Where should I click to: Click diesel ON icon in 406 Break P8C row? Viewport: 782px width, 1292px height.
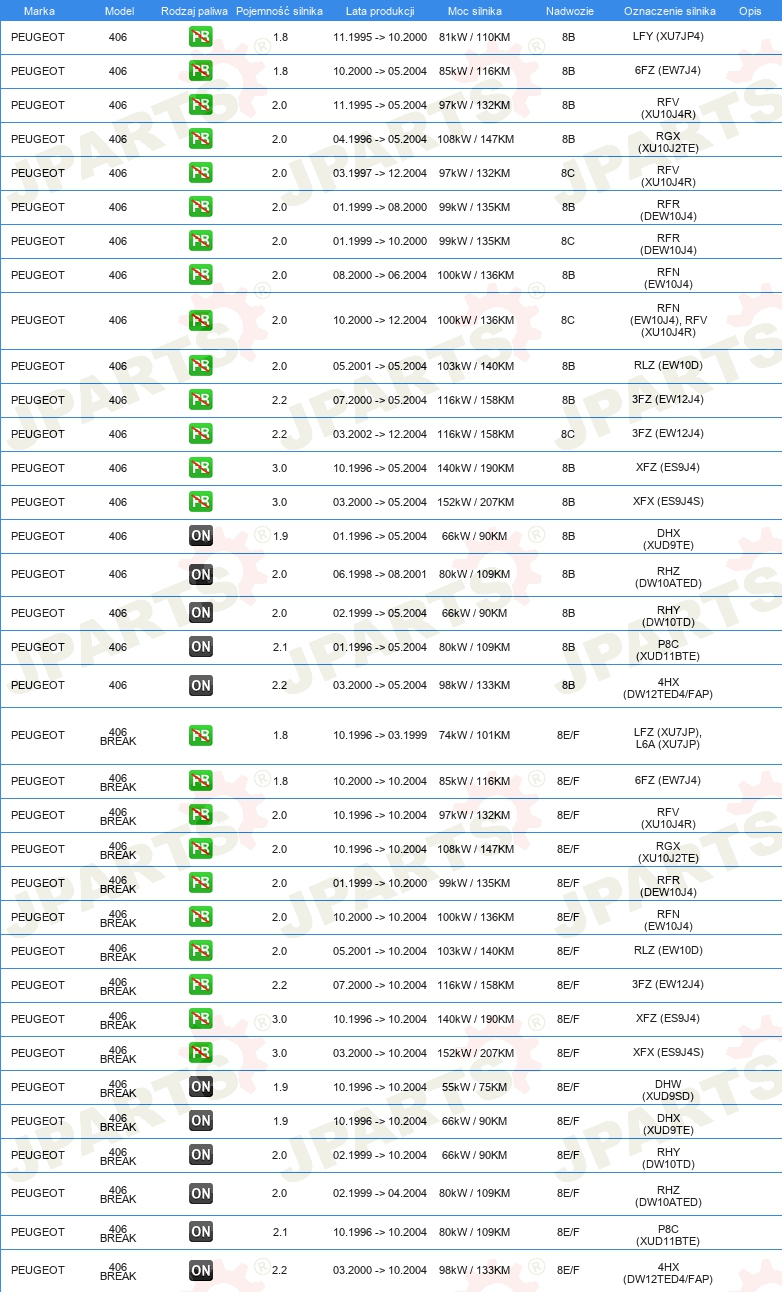click(x=200, y=1232)
